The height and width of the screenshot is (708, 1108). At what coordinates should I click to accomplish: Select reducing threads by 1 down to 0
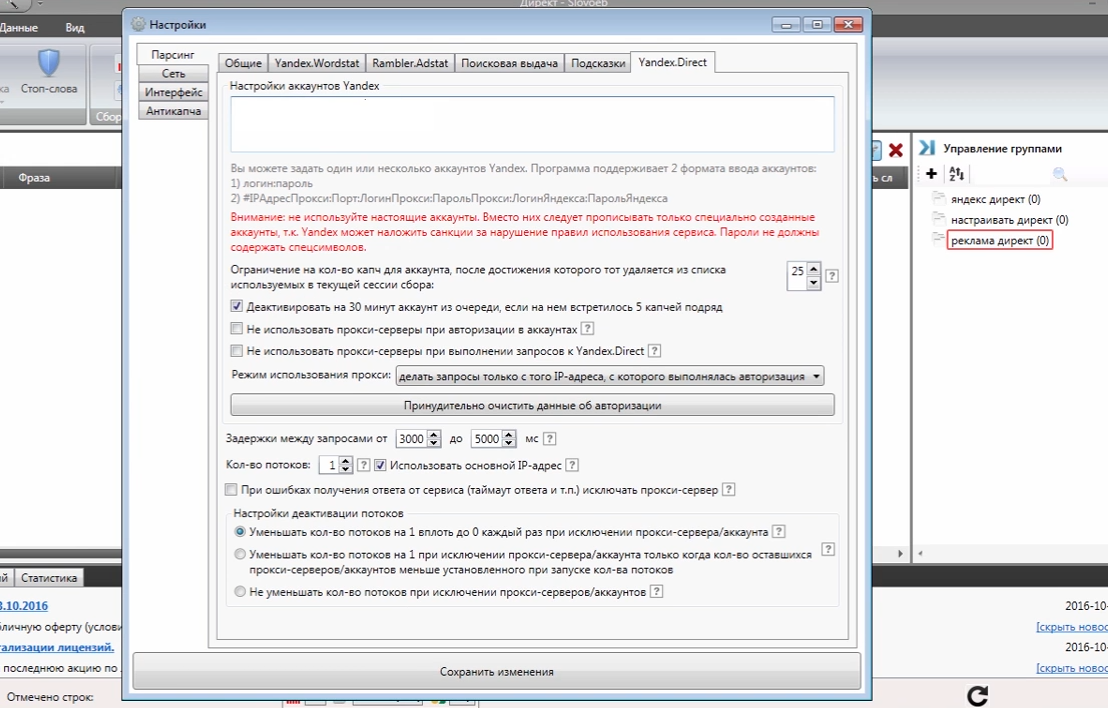[x=240, y=531]
